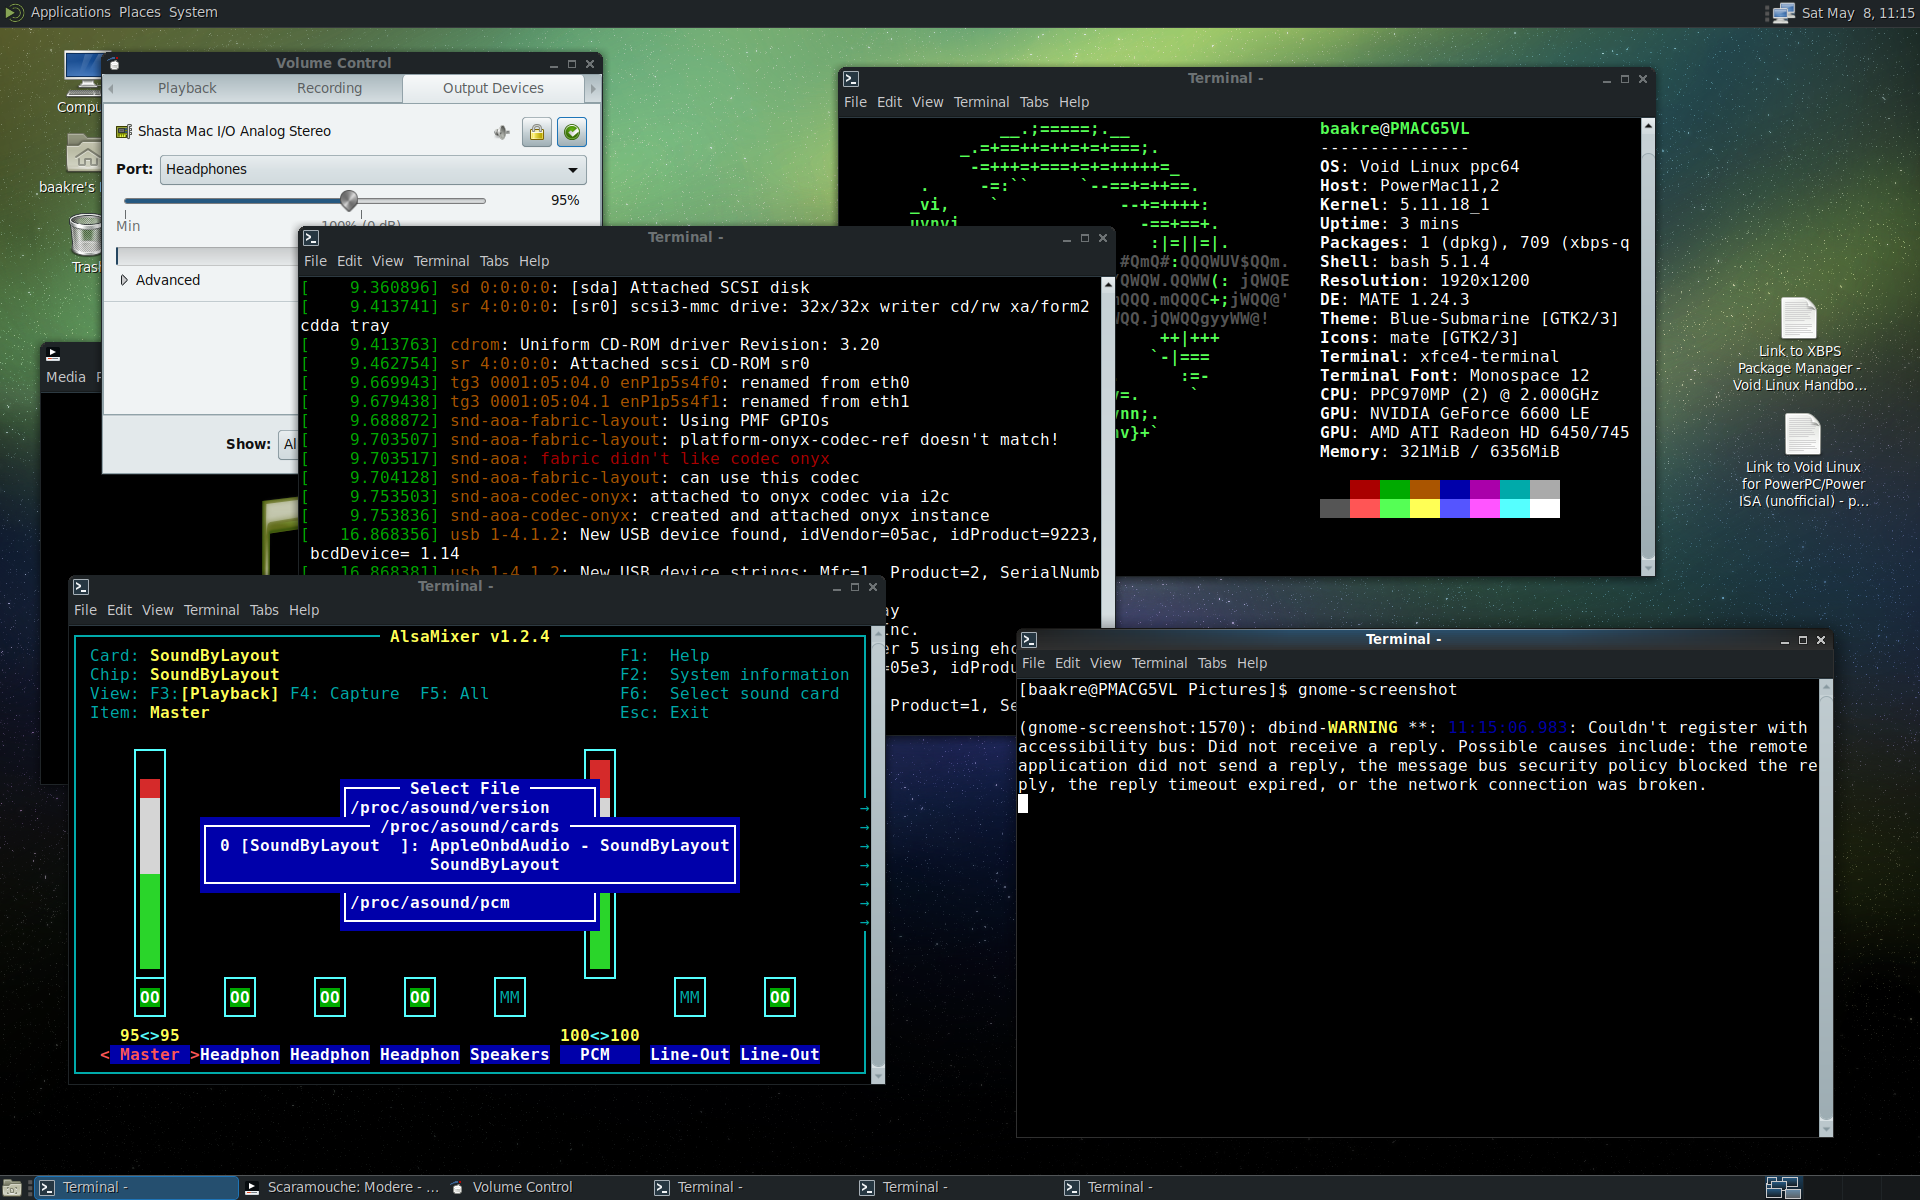Toggle mute for Shasta Mac I/O output
Screen dimensions: 1920x1200
pos(502,132)
